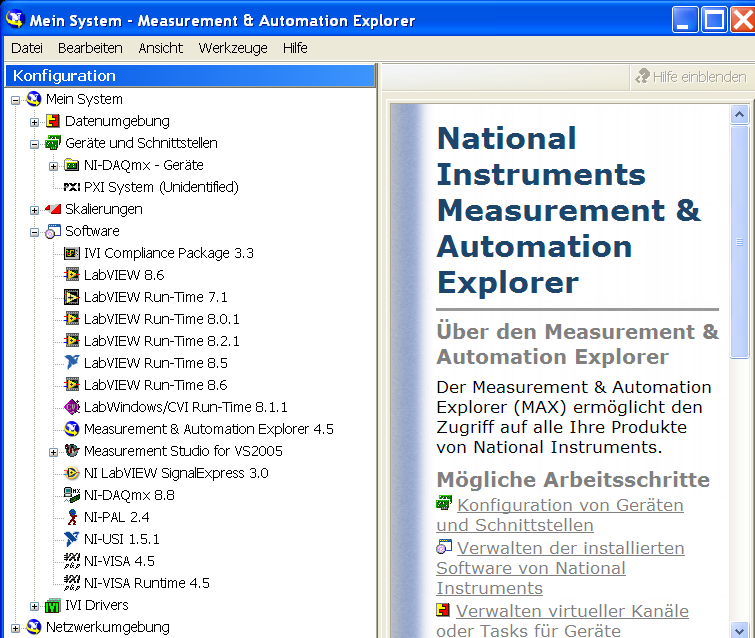
Task: Open the Bearbeiten menu
Action: click(x=90, y=48)
